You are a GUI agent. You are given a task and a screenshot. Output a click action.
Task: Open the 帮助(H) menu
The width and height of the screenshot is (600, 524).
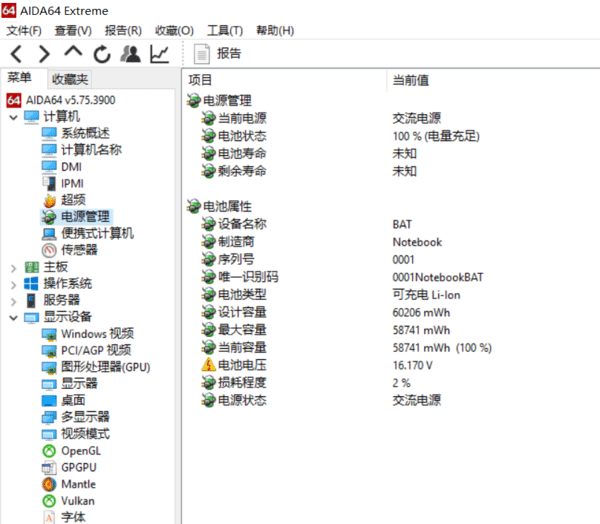point(275,30)
